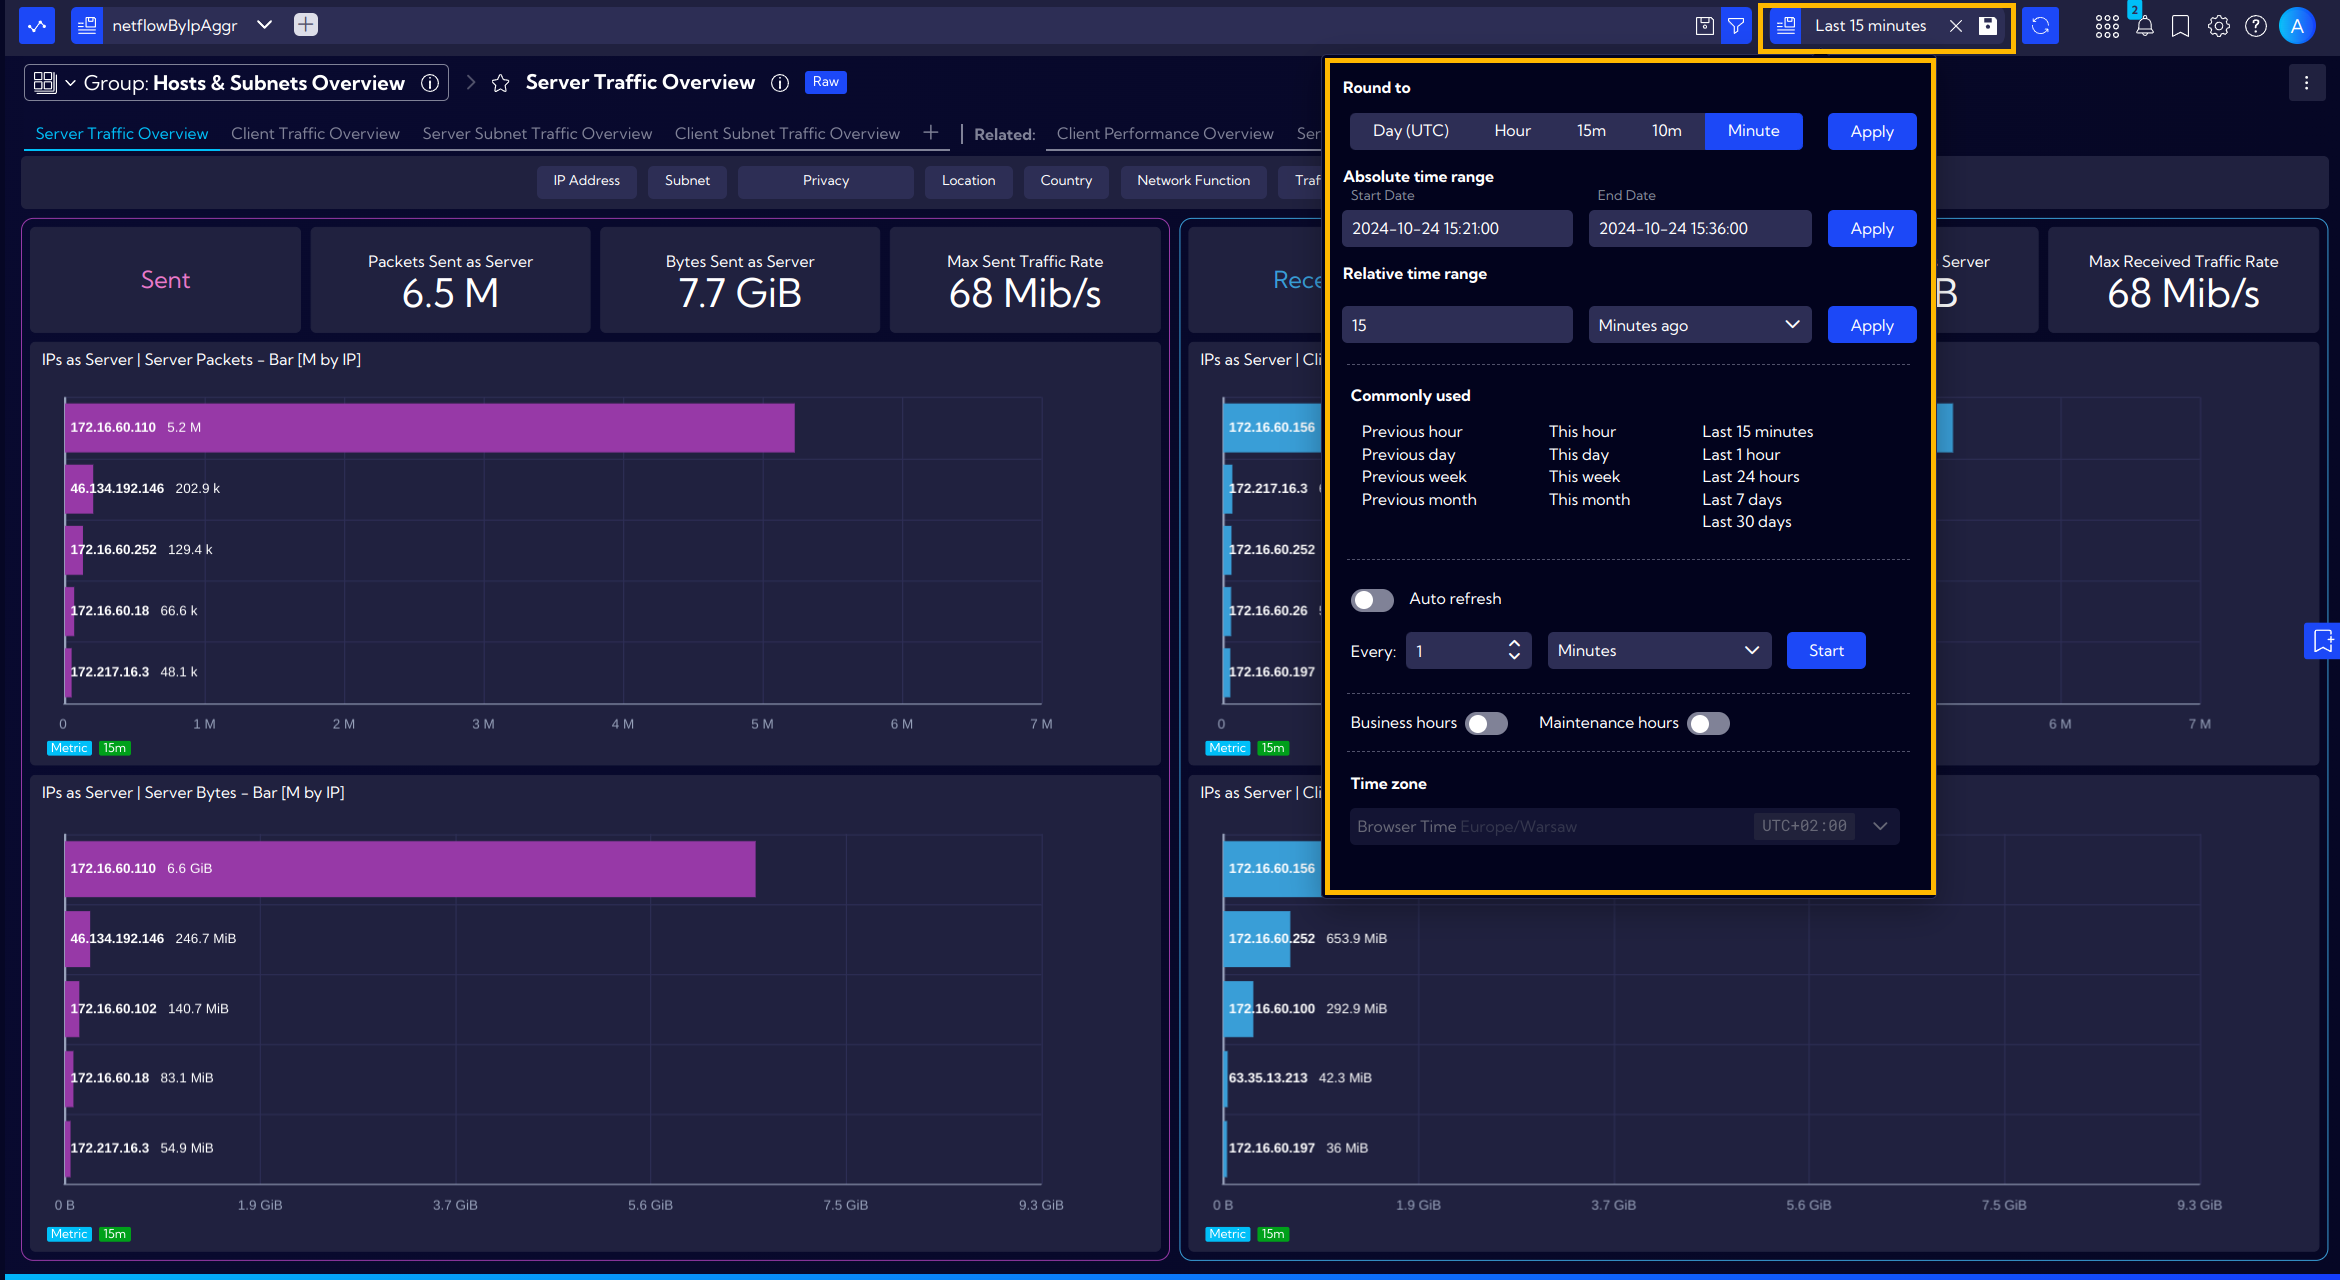Enable Business hours toggle
Screen dimensions: 2340x1280
[1487, 723]
